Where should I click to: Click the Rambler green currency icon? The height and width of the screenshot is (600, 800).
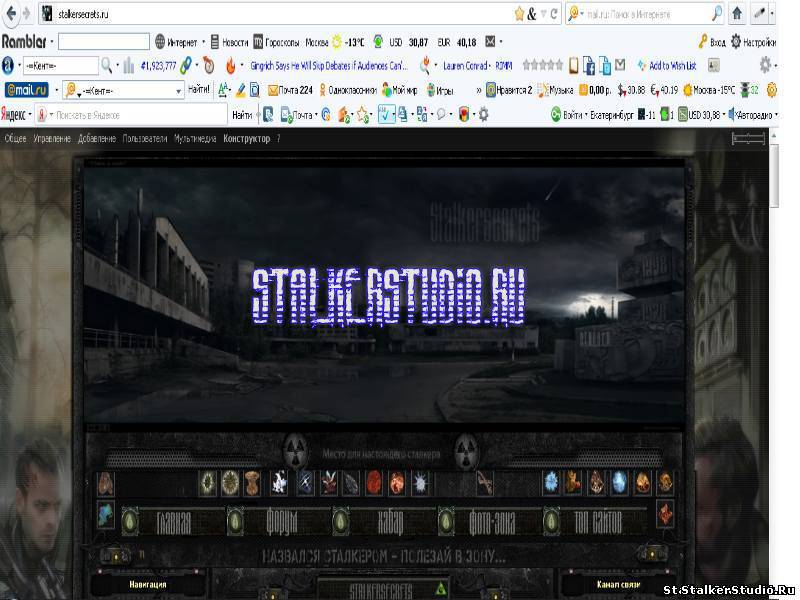coord(378,41)
